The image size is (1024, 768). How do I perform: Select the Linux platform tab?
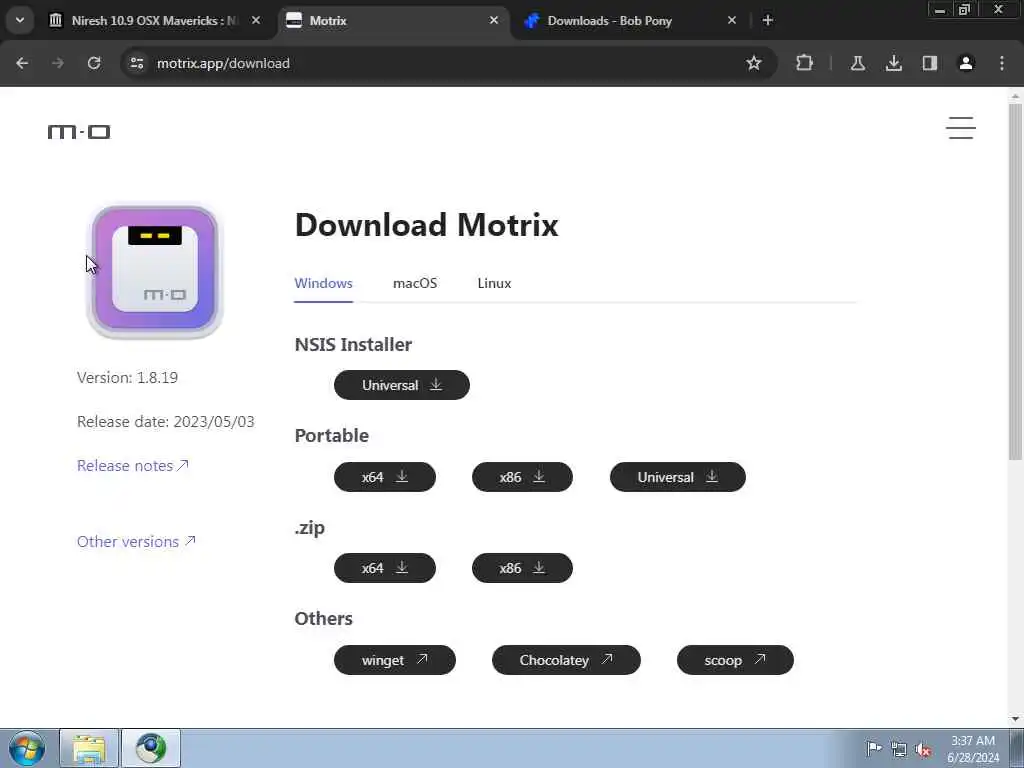(494, 283)
